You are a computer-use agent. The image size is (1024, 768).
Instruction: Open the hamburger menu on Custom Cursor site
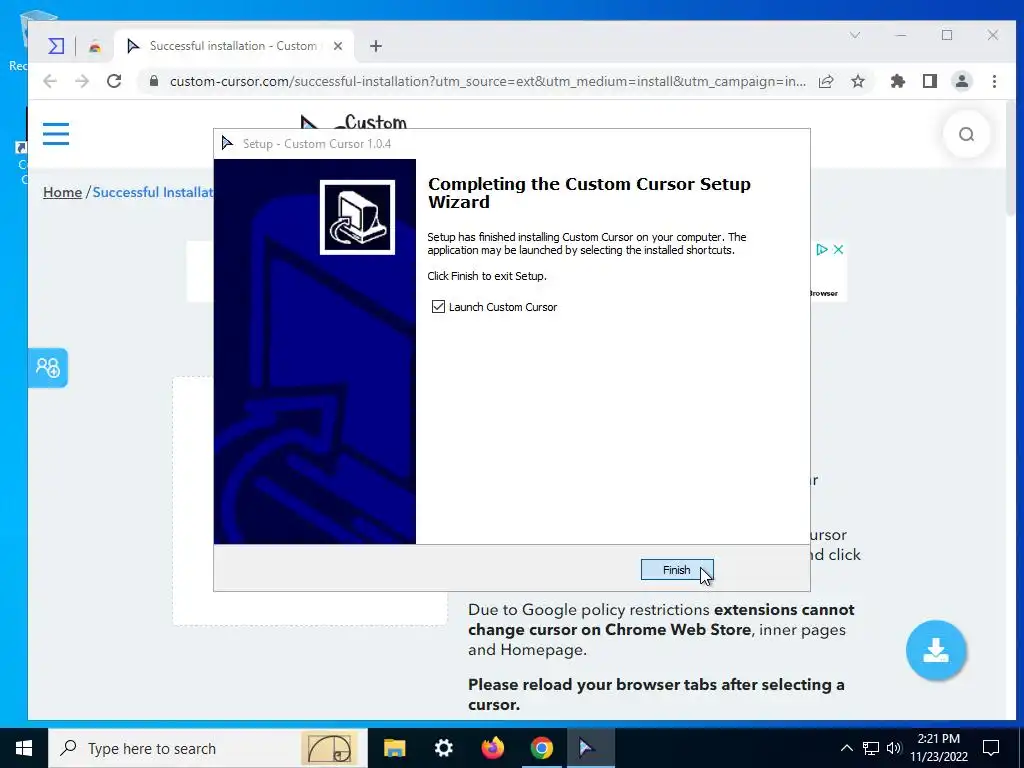click(56, 134)
